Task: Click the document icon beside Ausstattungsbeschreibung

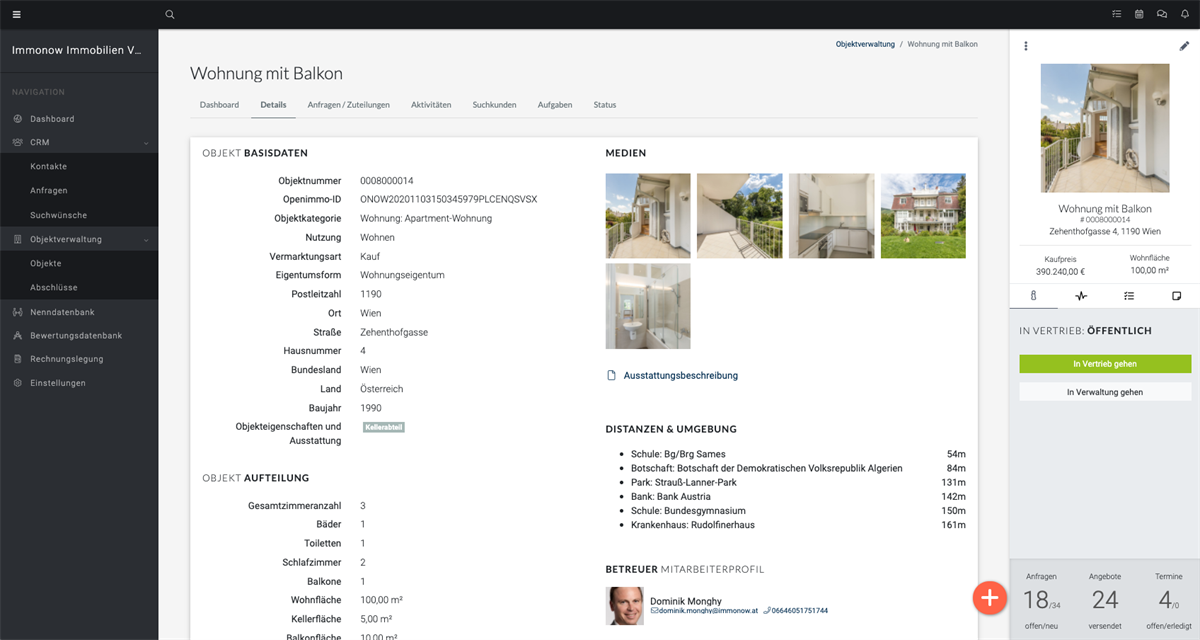Action: (612, 376)
